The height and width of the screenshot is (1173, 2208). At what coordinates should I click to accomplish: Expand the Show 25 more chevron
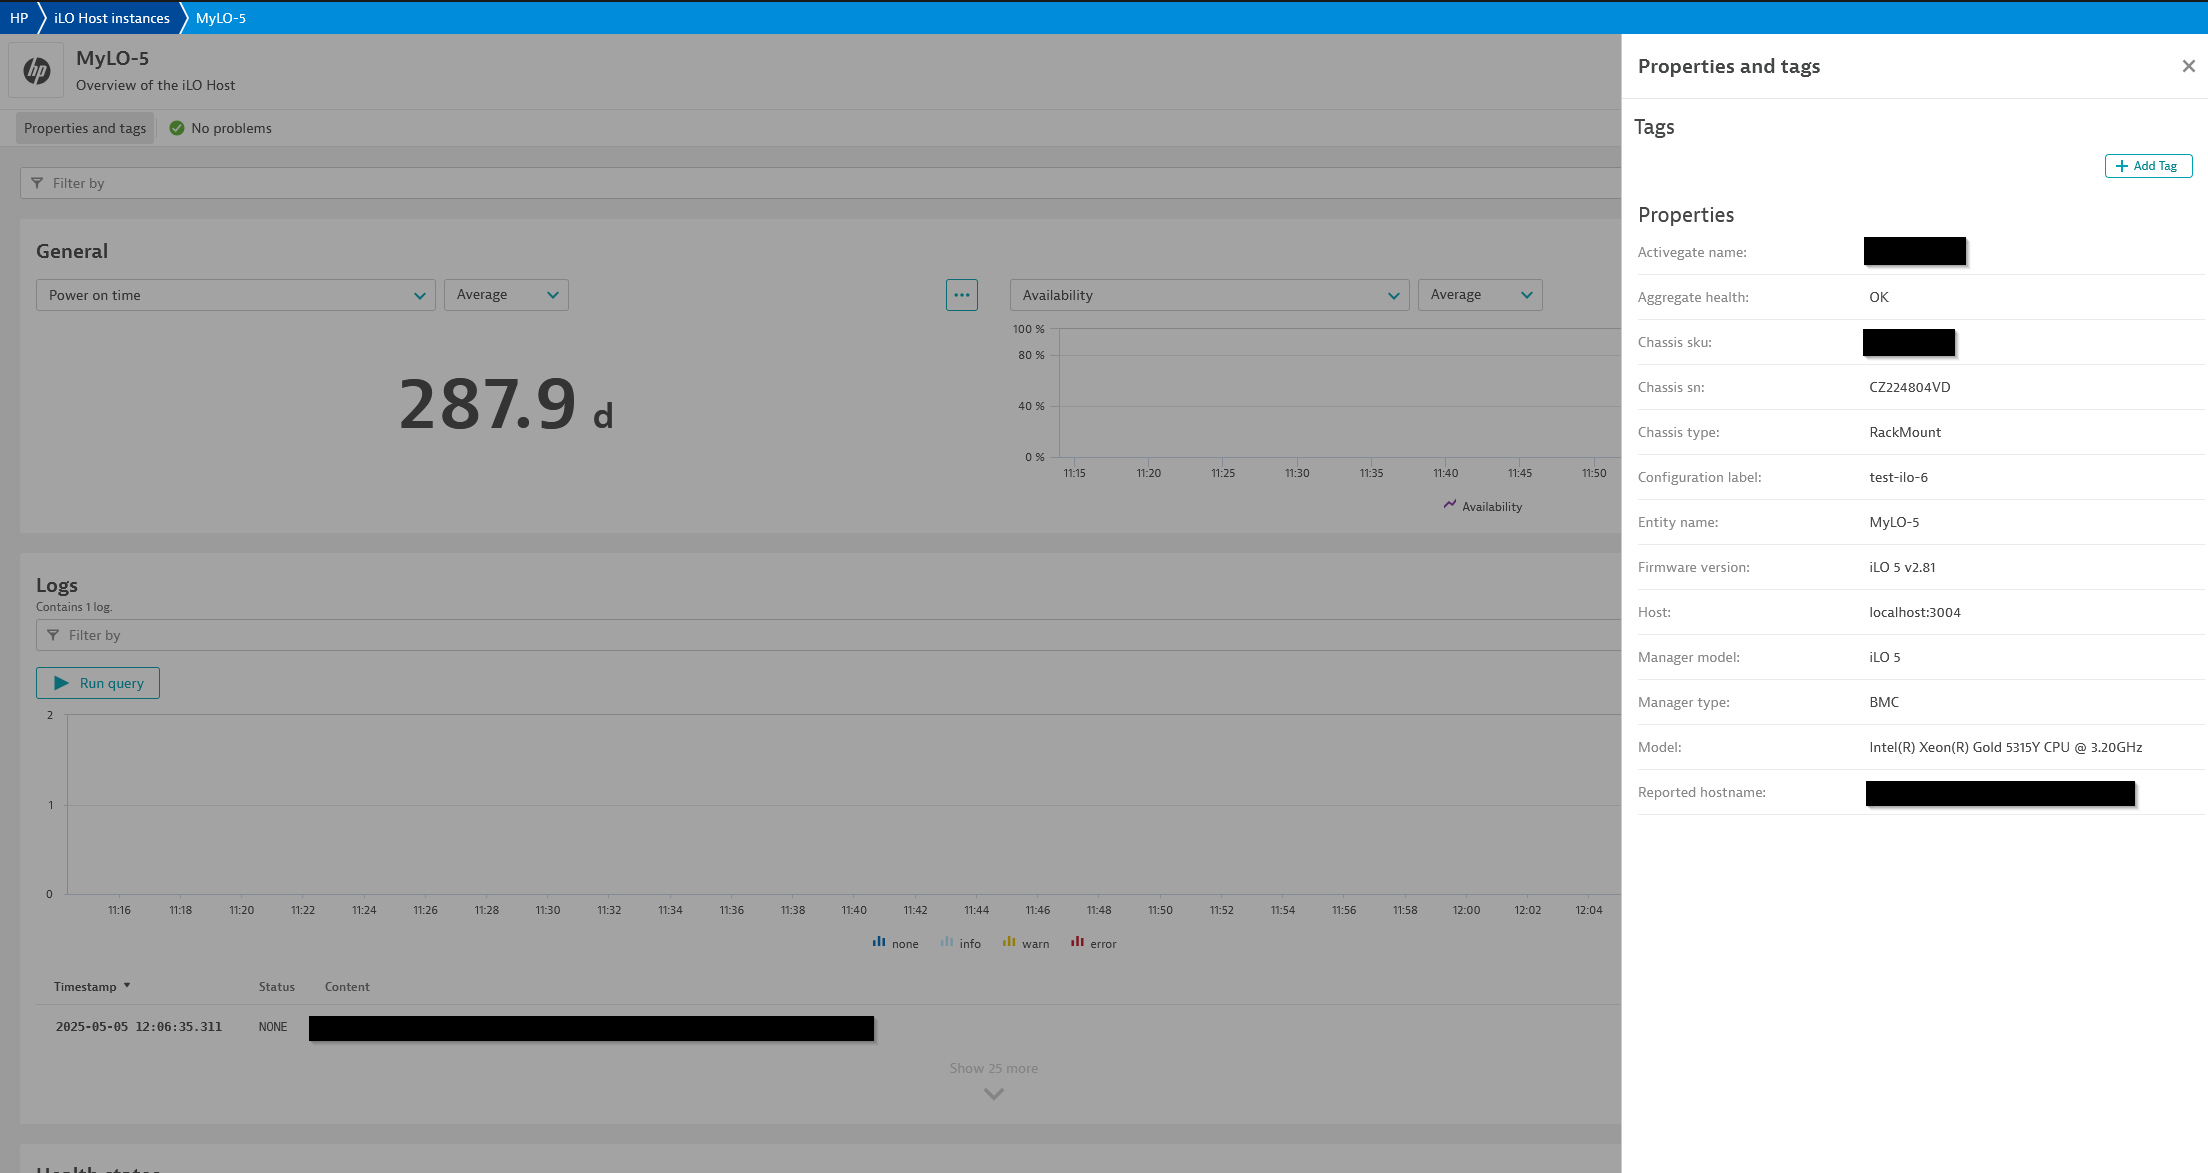click(993, 1094)
